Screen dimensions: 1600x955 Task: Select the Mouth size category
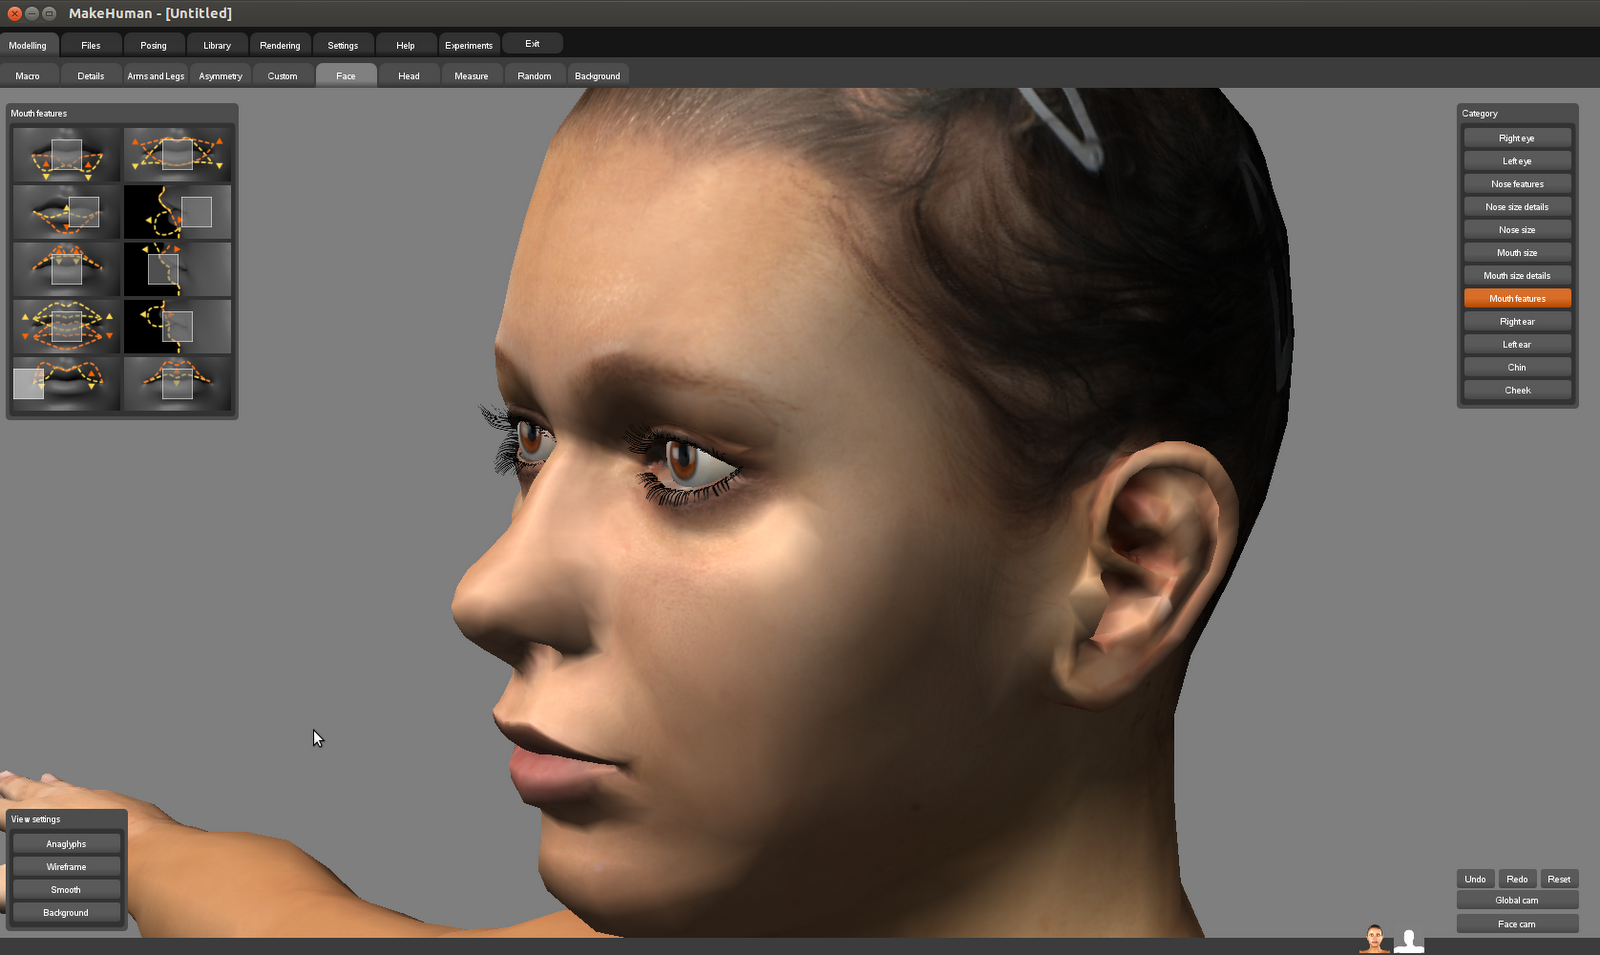1517,253
